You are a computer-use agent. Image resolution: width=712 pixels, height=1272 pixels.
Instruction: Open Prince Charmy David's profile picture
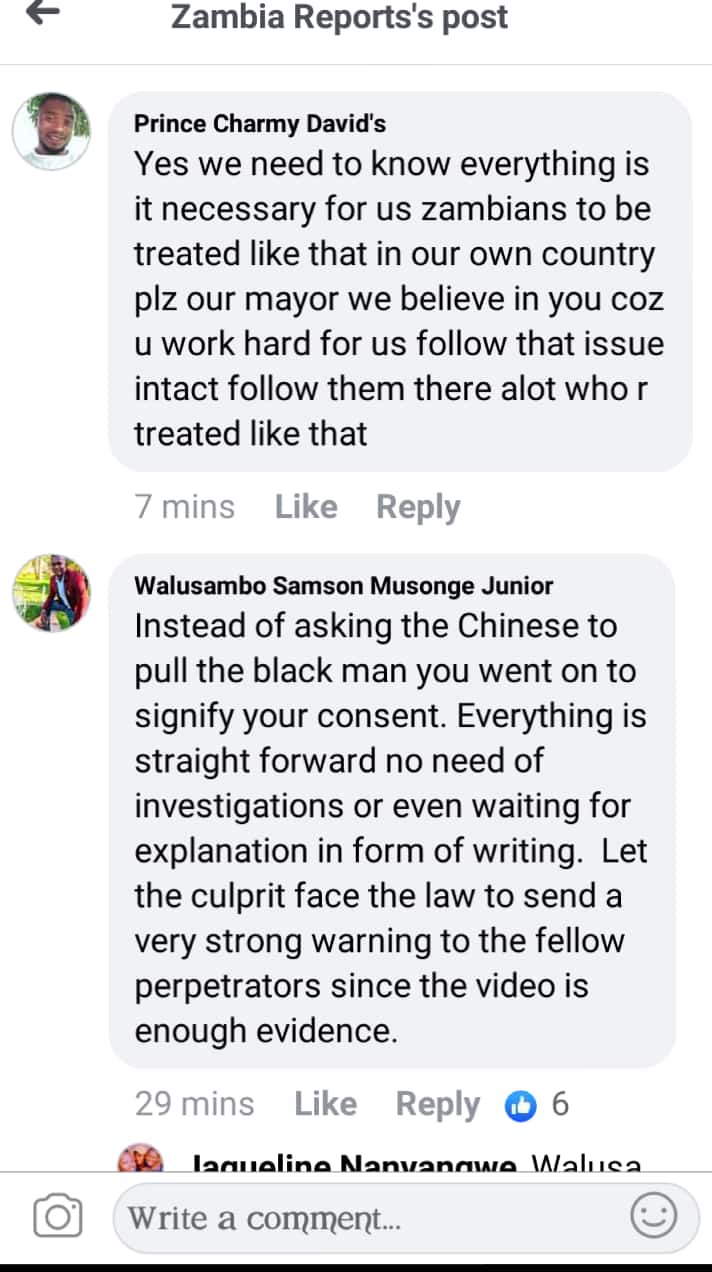[51, 131]
